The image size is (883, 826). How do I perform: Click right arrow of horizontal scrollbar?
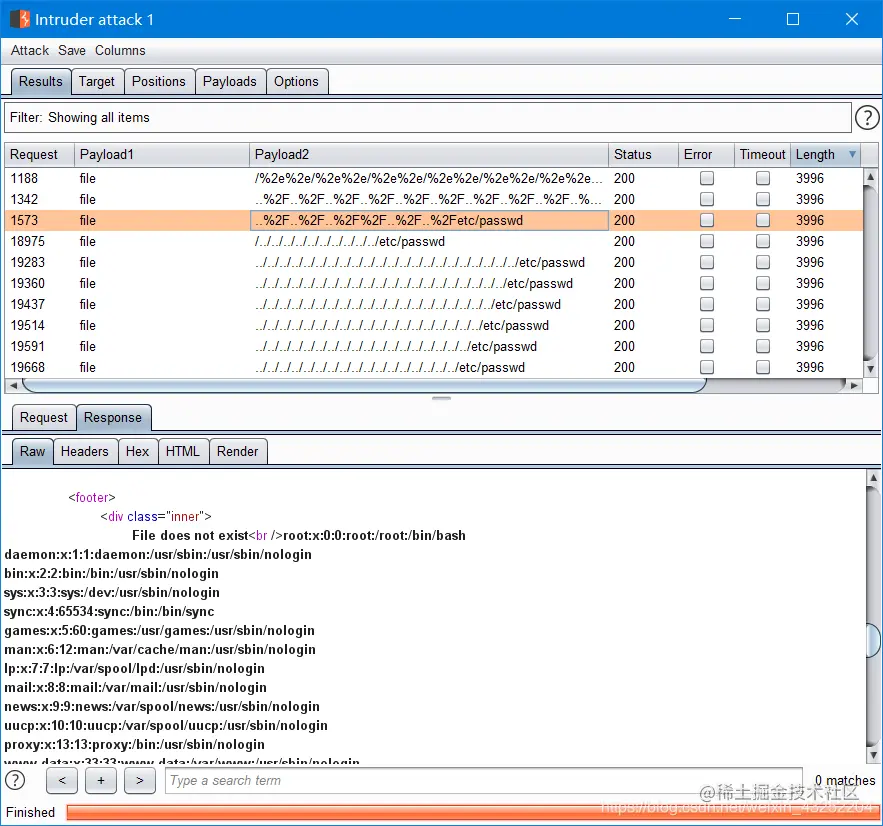point(854,386)
